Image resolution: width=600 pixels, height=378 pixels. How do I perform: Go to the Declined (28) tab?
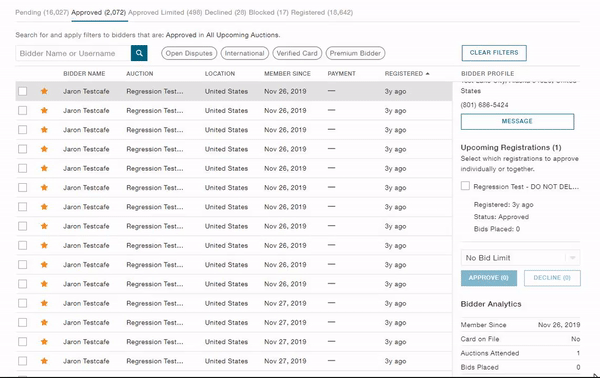[x=225, y=12]
